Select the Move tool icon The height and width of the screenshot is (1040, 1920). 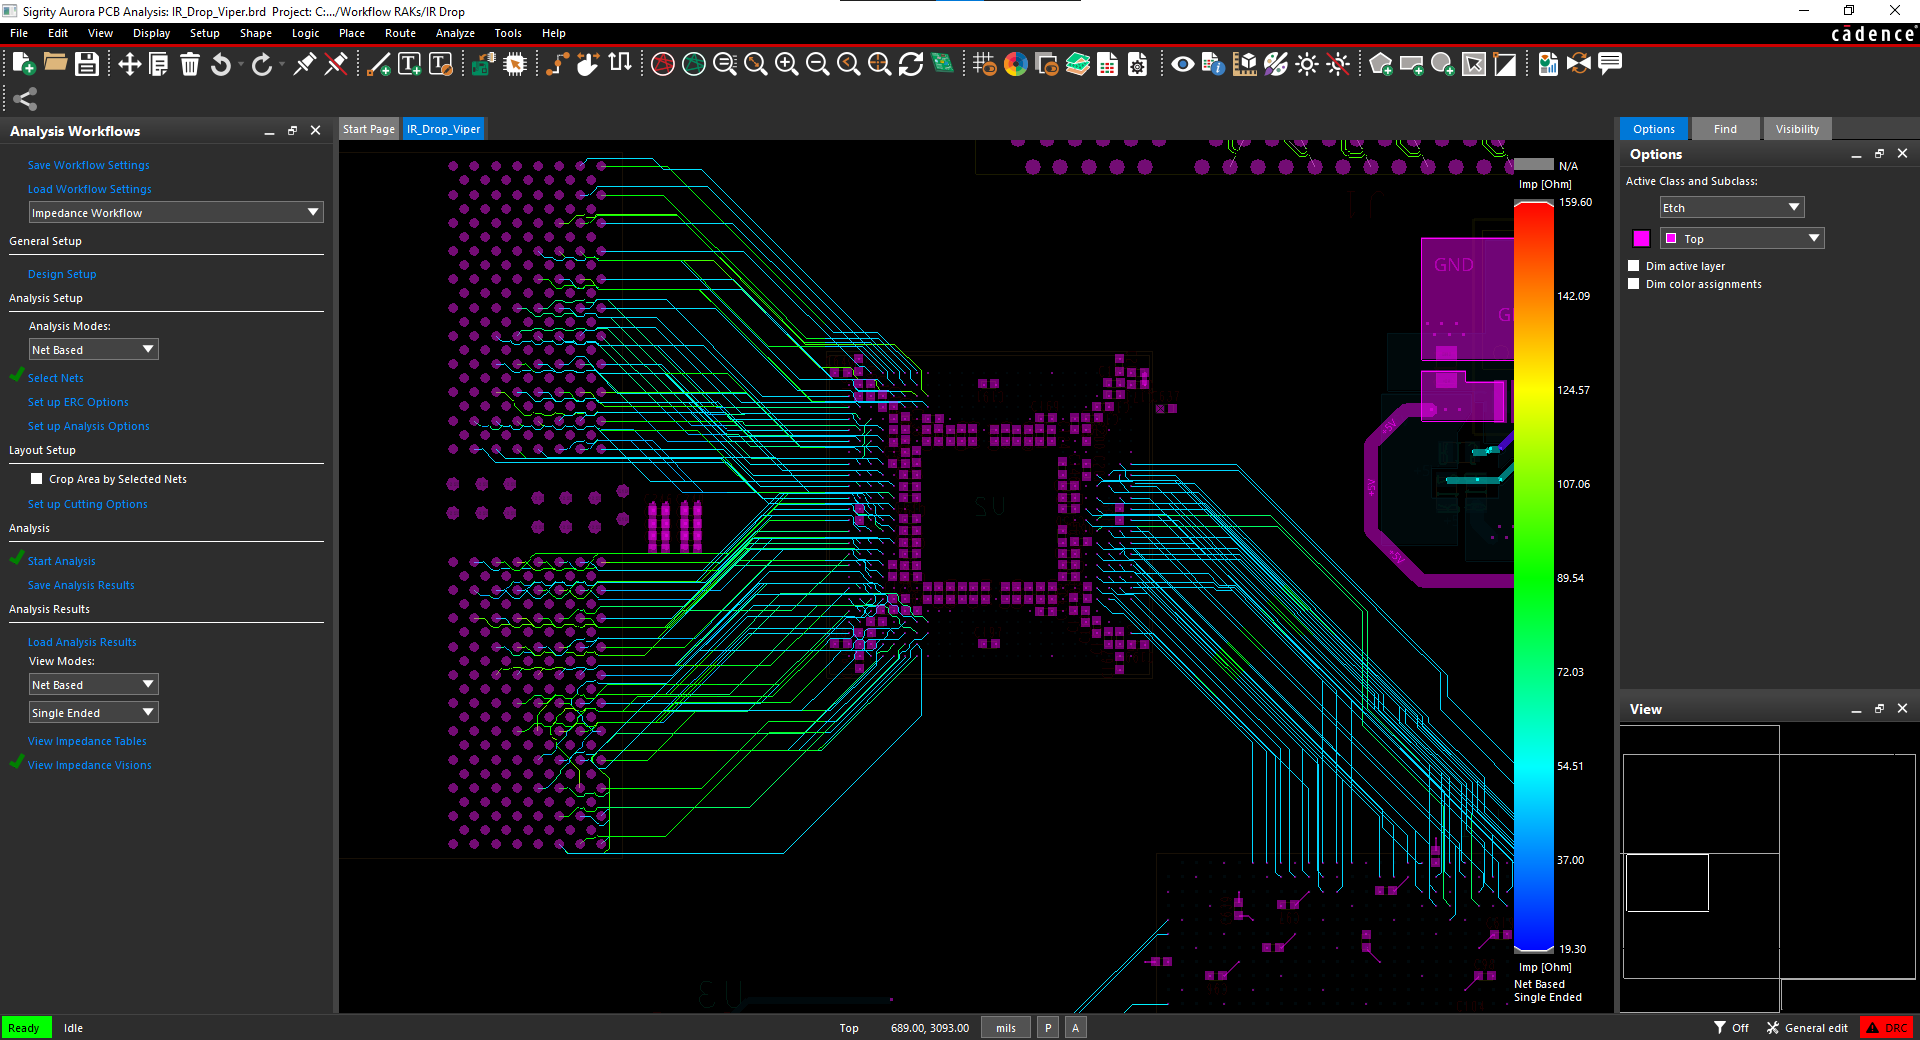(x=129, y=64)
